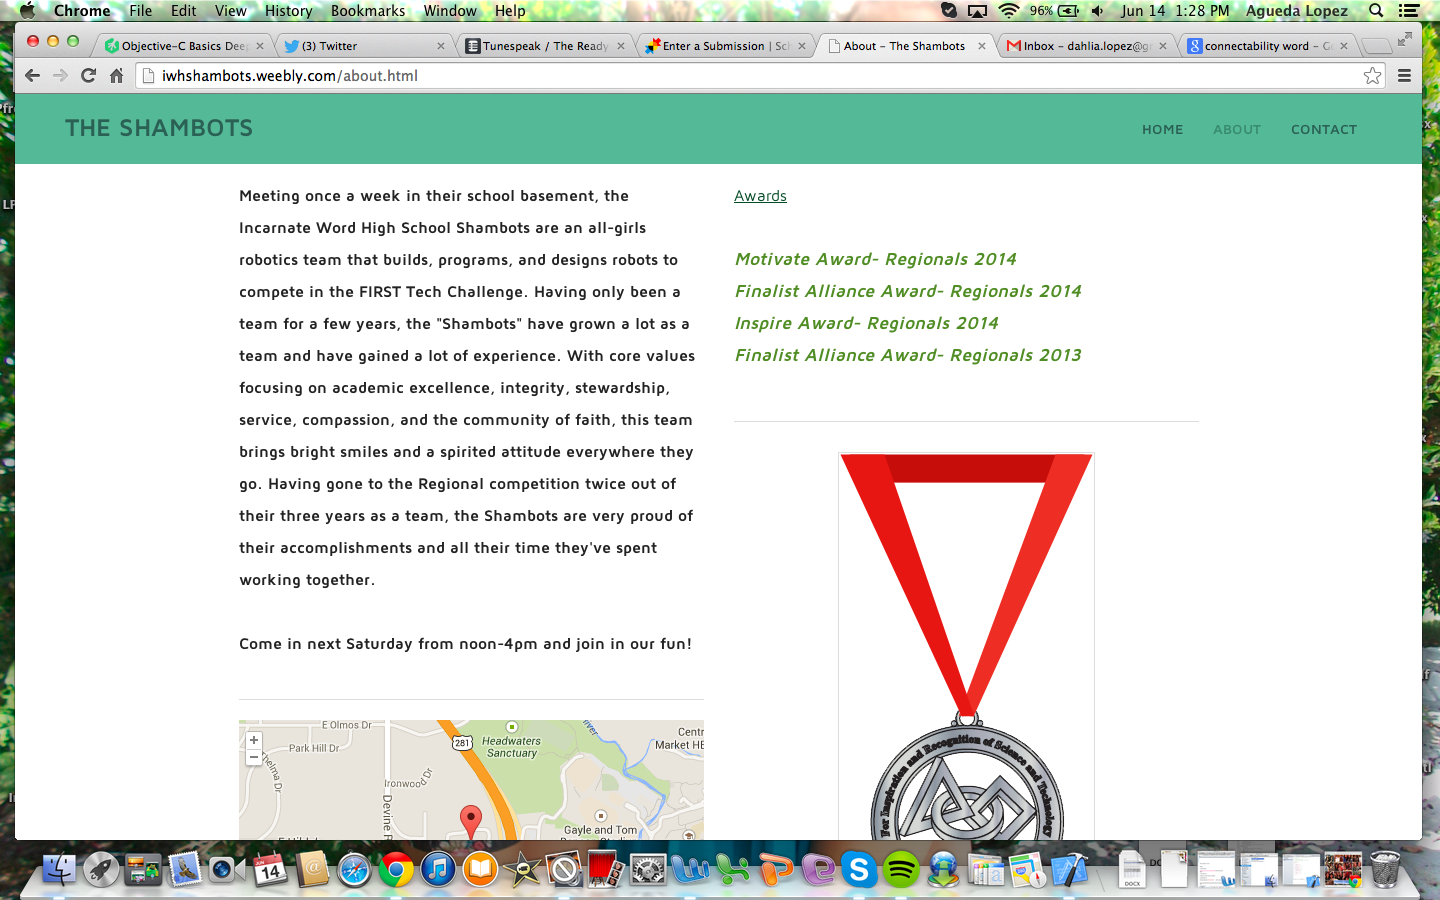Click the medal award image
This screenshot has height=900, width=1440.
pos(966,646)
